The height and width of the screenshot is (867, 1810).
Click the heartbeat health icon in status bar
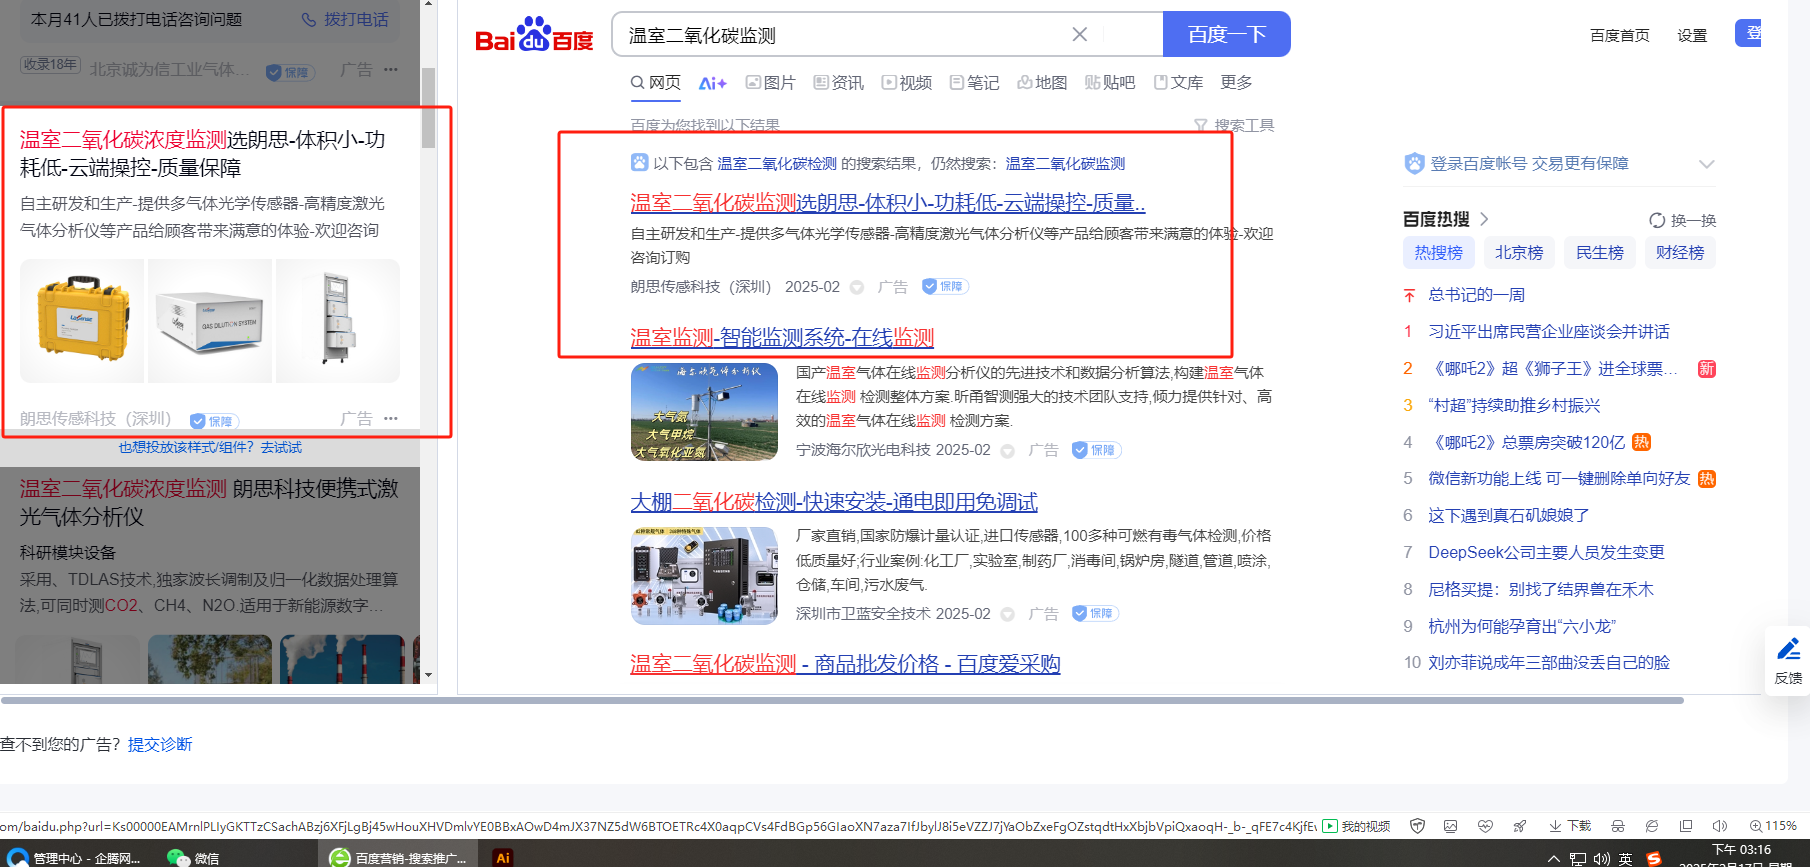tap(1485, 826)
